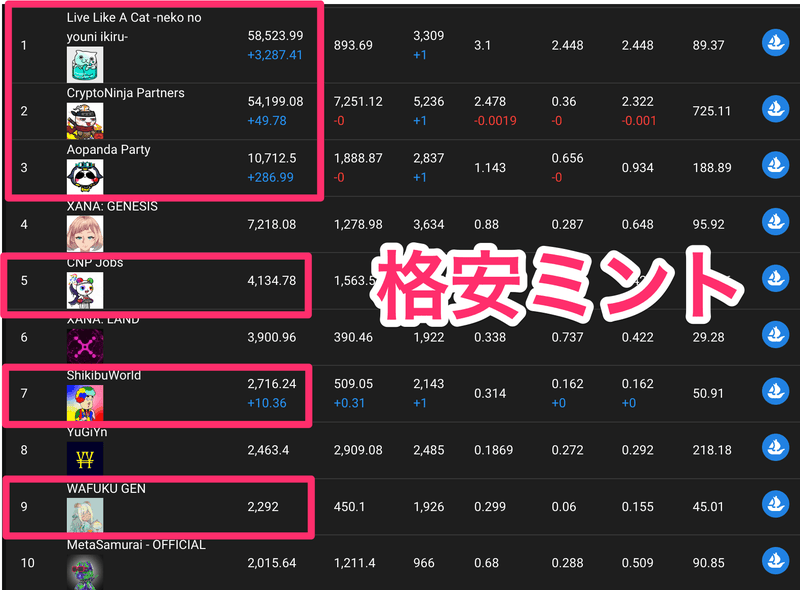Select the value 188.89
Screen dimensions: 800x590
click(712, 168)
